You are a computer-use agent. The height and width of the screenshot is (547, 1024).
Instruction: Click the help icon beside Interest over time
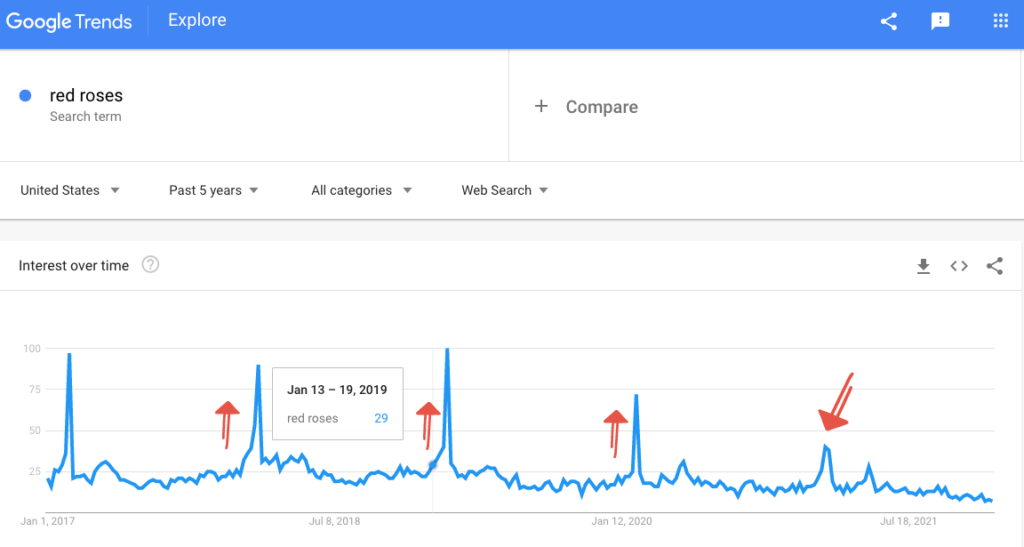151,265
